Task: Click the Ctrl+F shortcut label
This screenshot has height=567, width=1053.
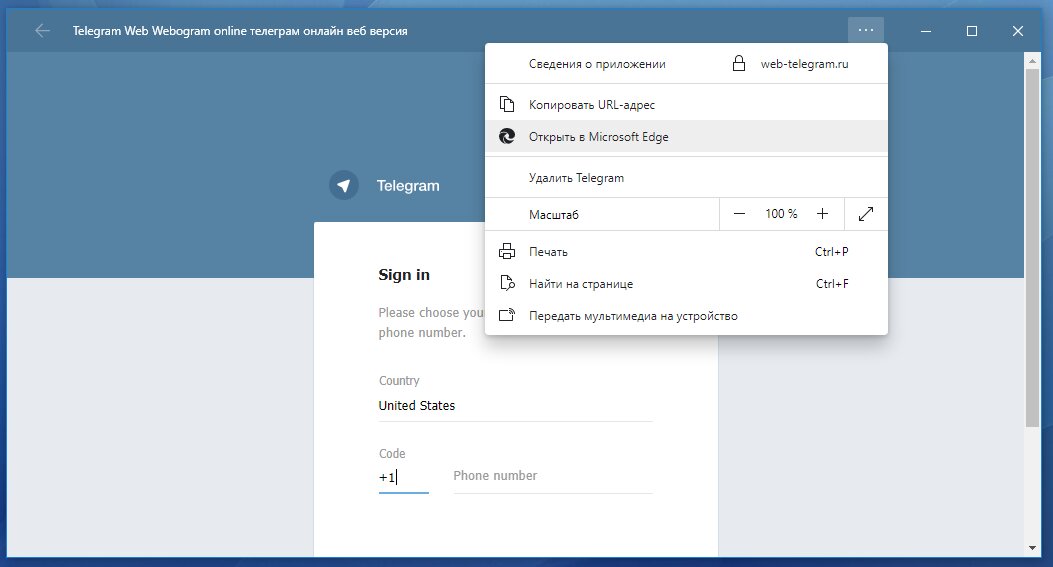Action: click(832, 284)
